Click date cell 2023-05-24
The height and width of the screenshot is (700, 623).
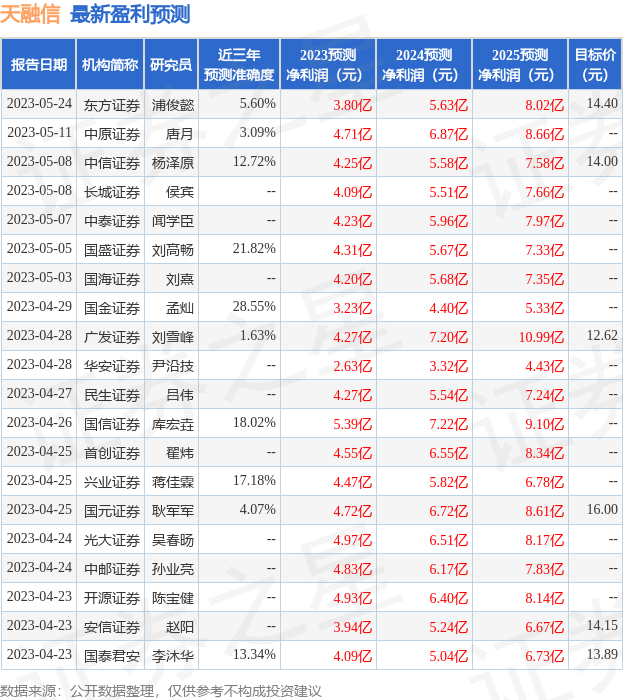click(39, 104)
